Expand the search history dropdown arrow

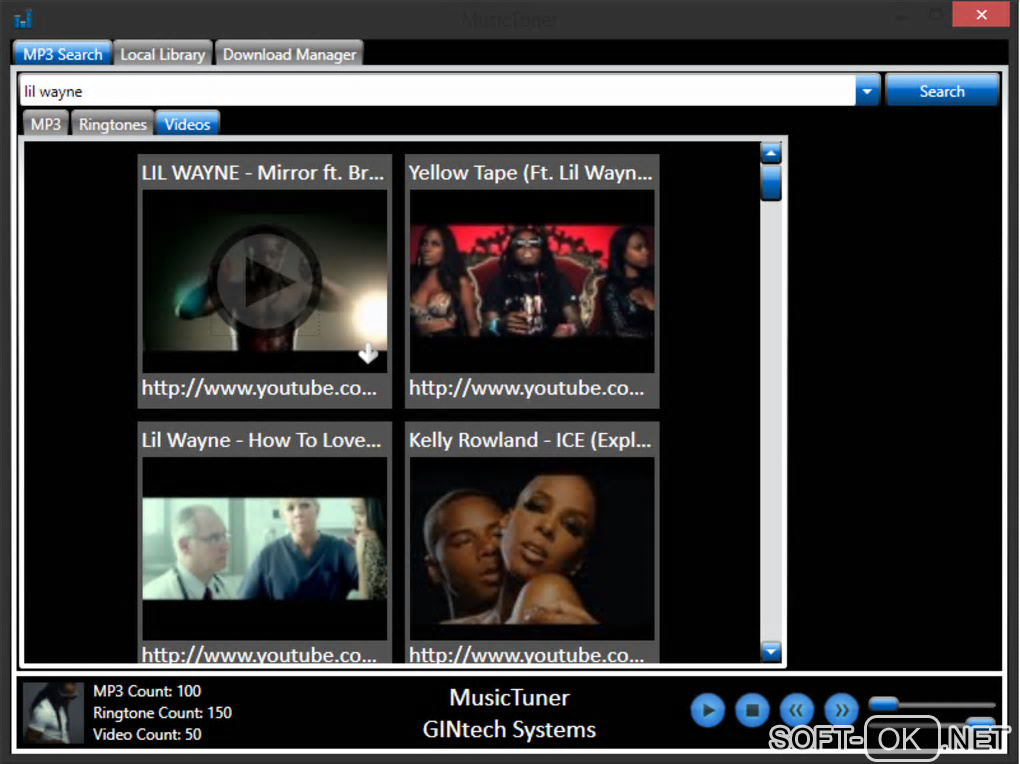pyautogui.click(x=867, y=91)
